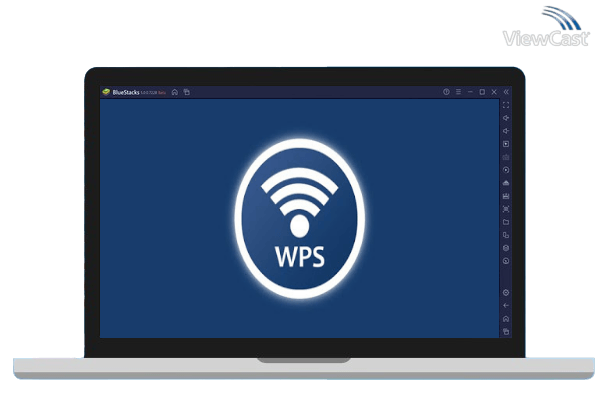Open the BlueStacks help question-mark icon

446,92
